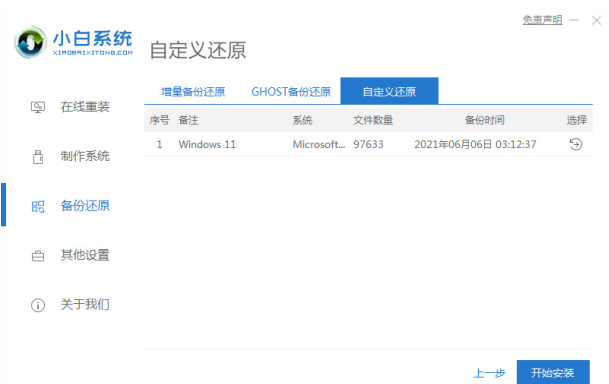Select the Windows 11 backup row
Image resolution: width=609 pixels, height=384 pixels.
pos(368,144)
